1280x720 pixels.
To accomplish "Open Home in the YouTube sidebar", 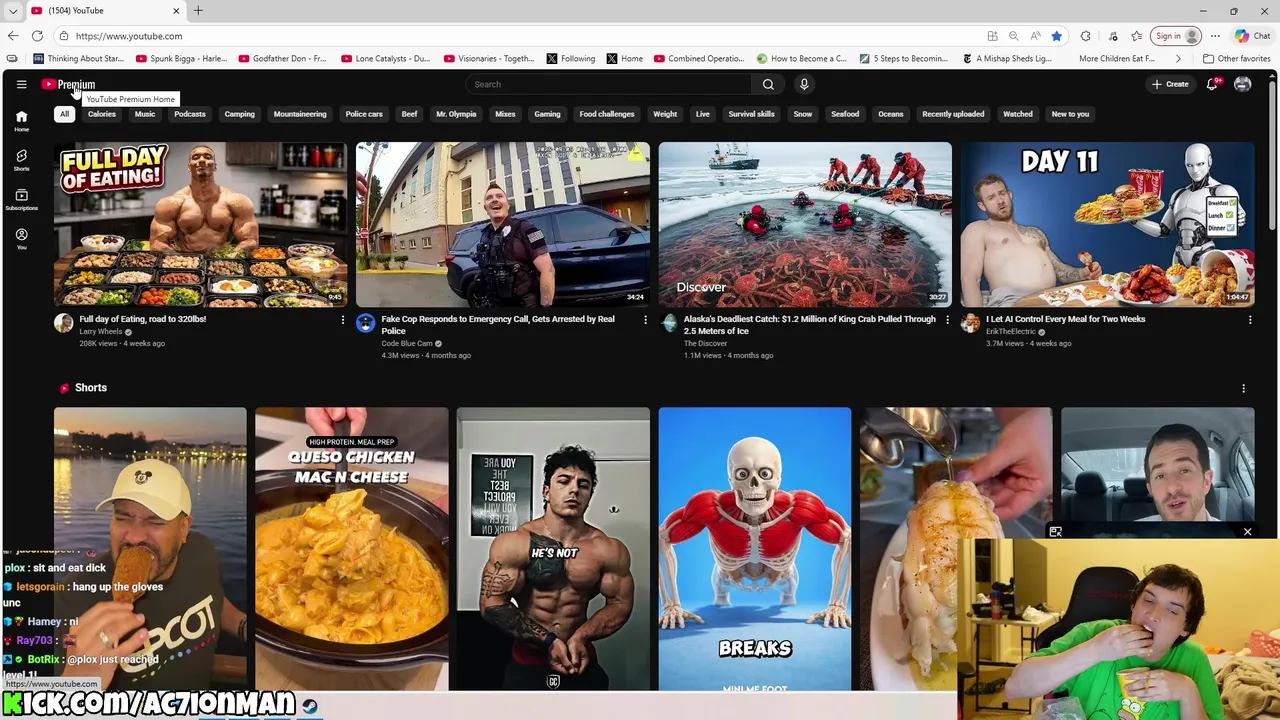I will tap(21, 121).
